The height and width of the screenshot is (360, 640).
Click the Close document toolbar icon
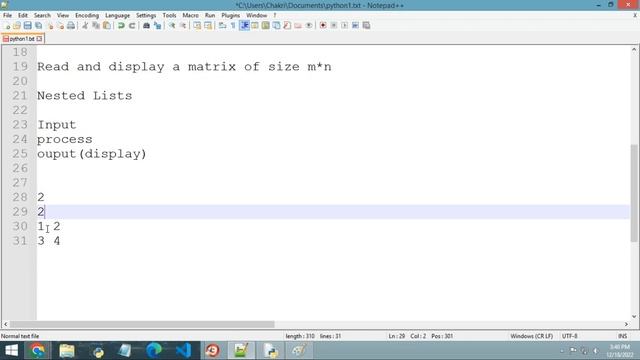50,26
